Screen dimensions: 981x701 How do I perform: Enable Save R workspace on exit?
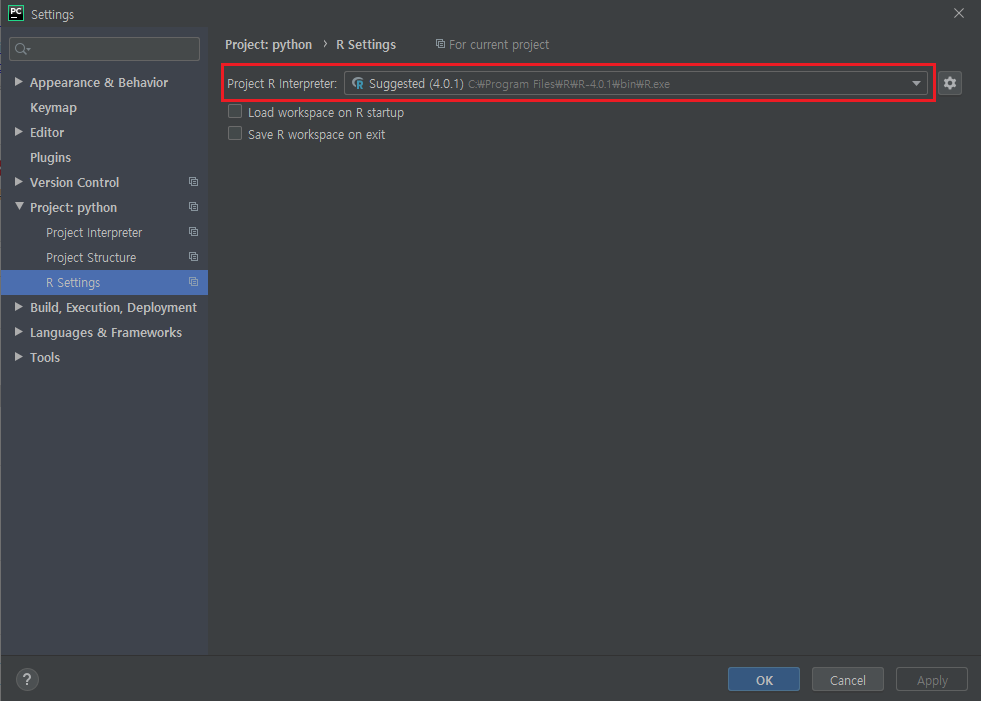click(x=234, y=132)
